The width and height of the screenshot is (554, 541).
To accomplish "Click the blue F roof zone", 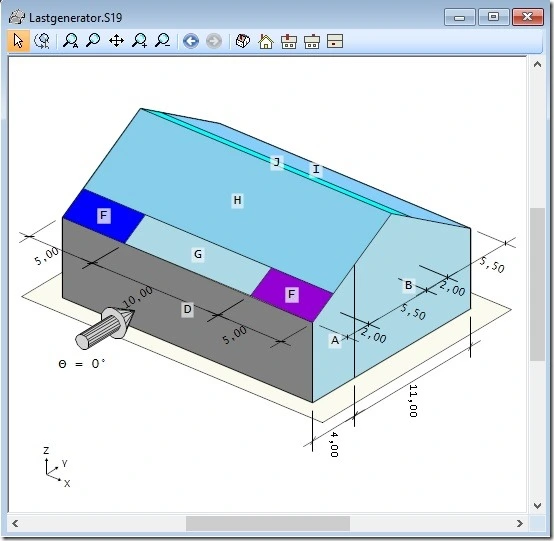I will pos(104,215).
